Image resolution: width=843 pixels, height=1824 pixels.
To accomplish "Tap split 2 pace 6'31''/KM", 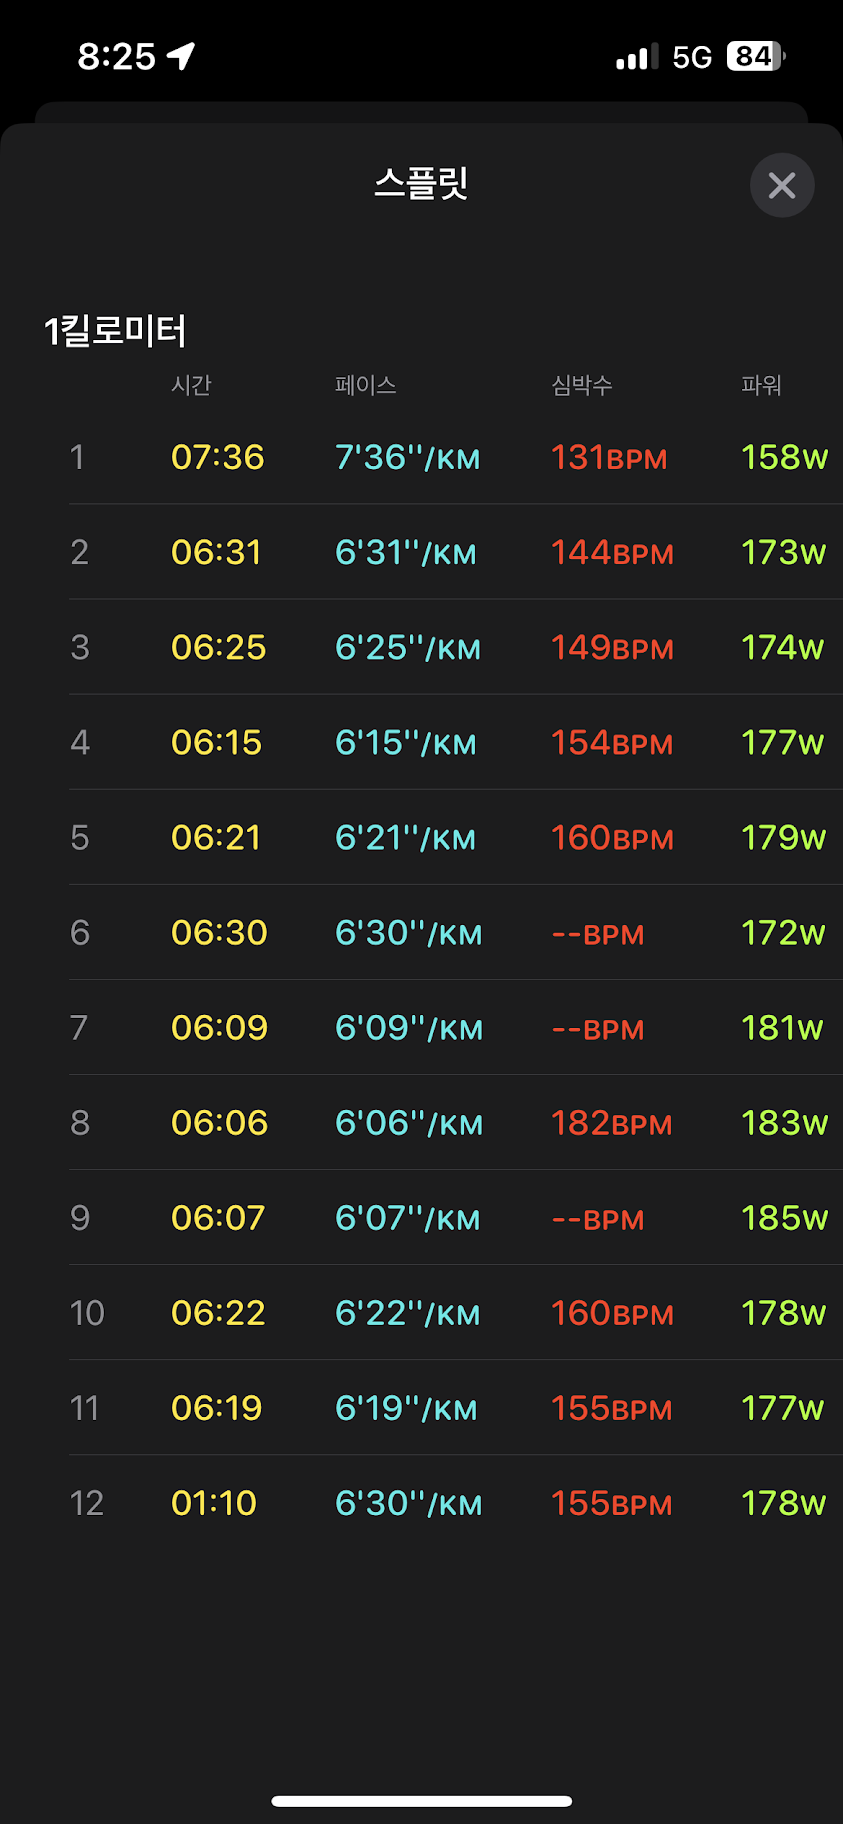I will (x=406, y=552).
